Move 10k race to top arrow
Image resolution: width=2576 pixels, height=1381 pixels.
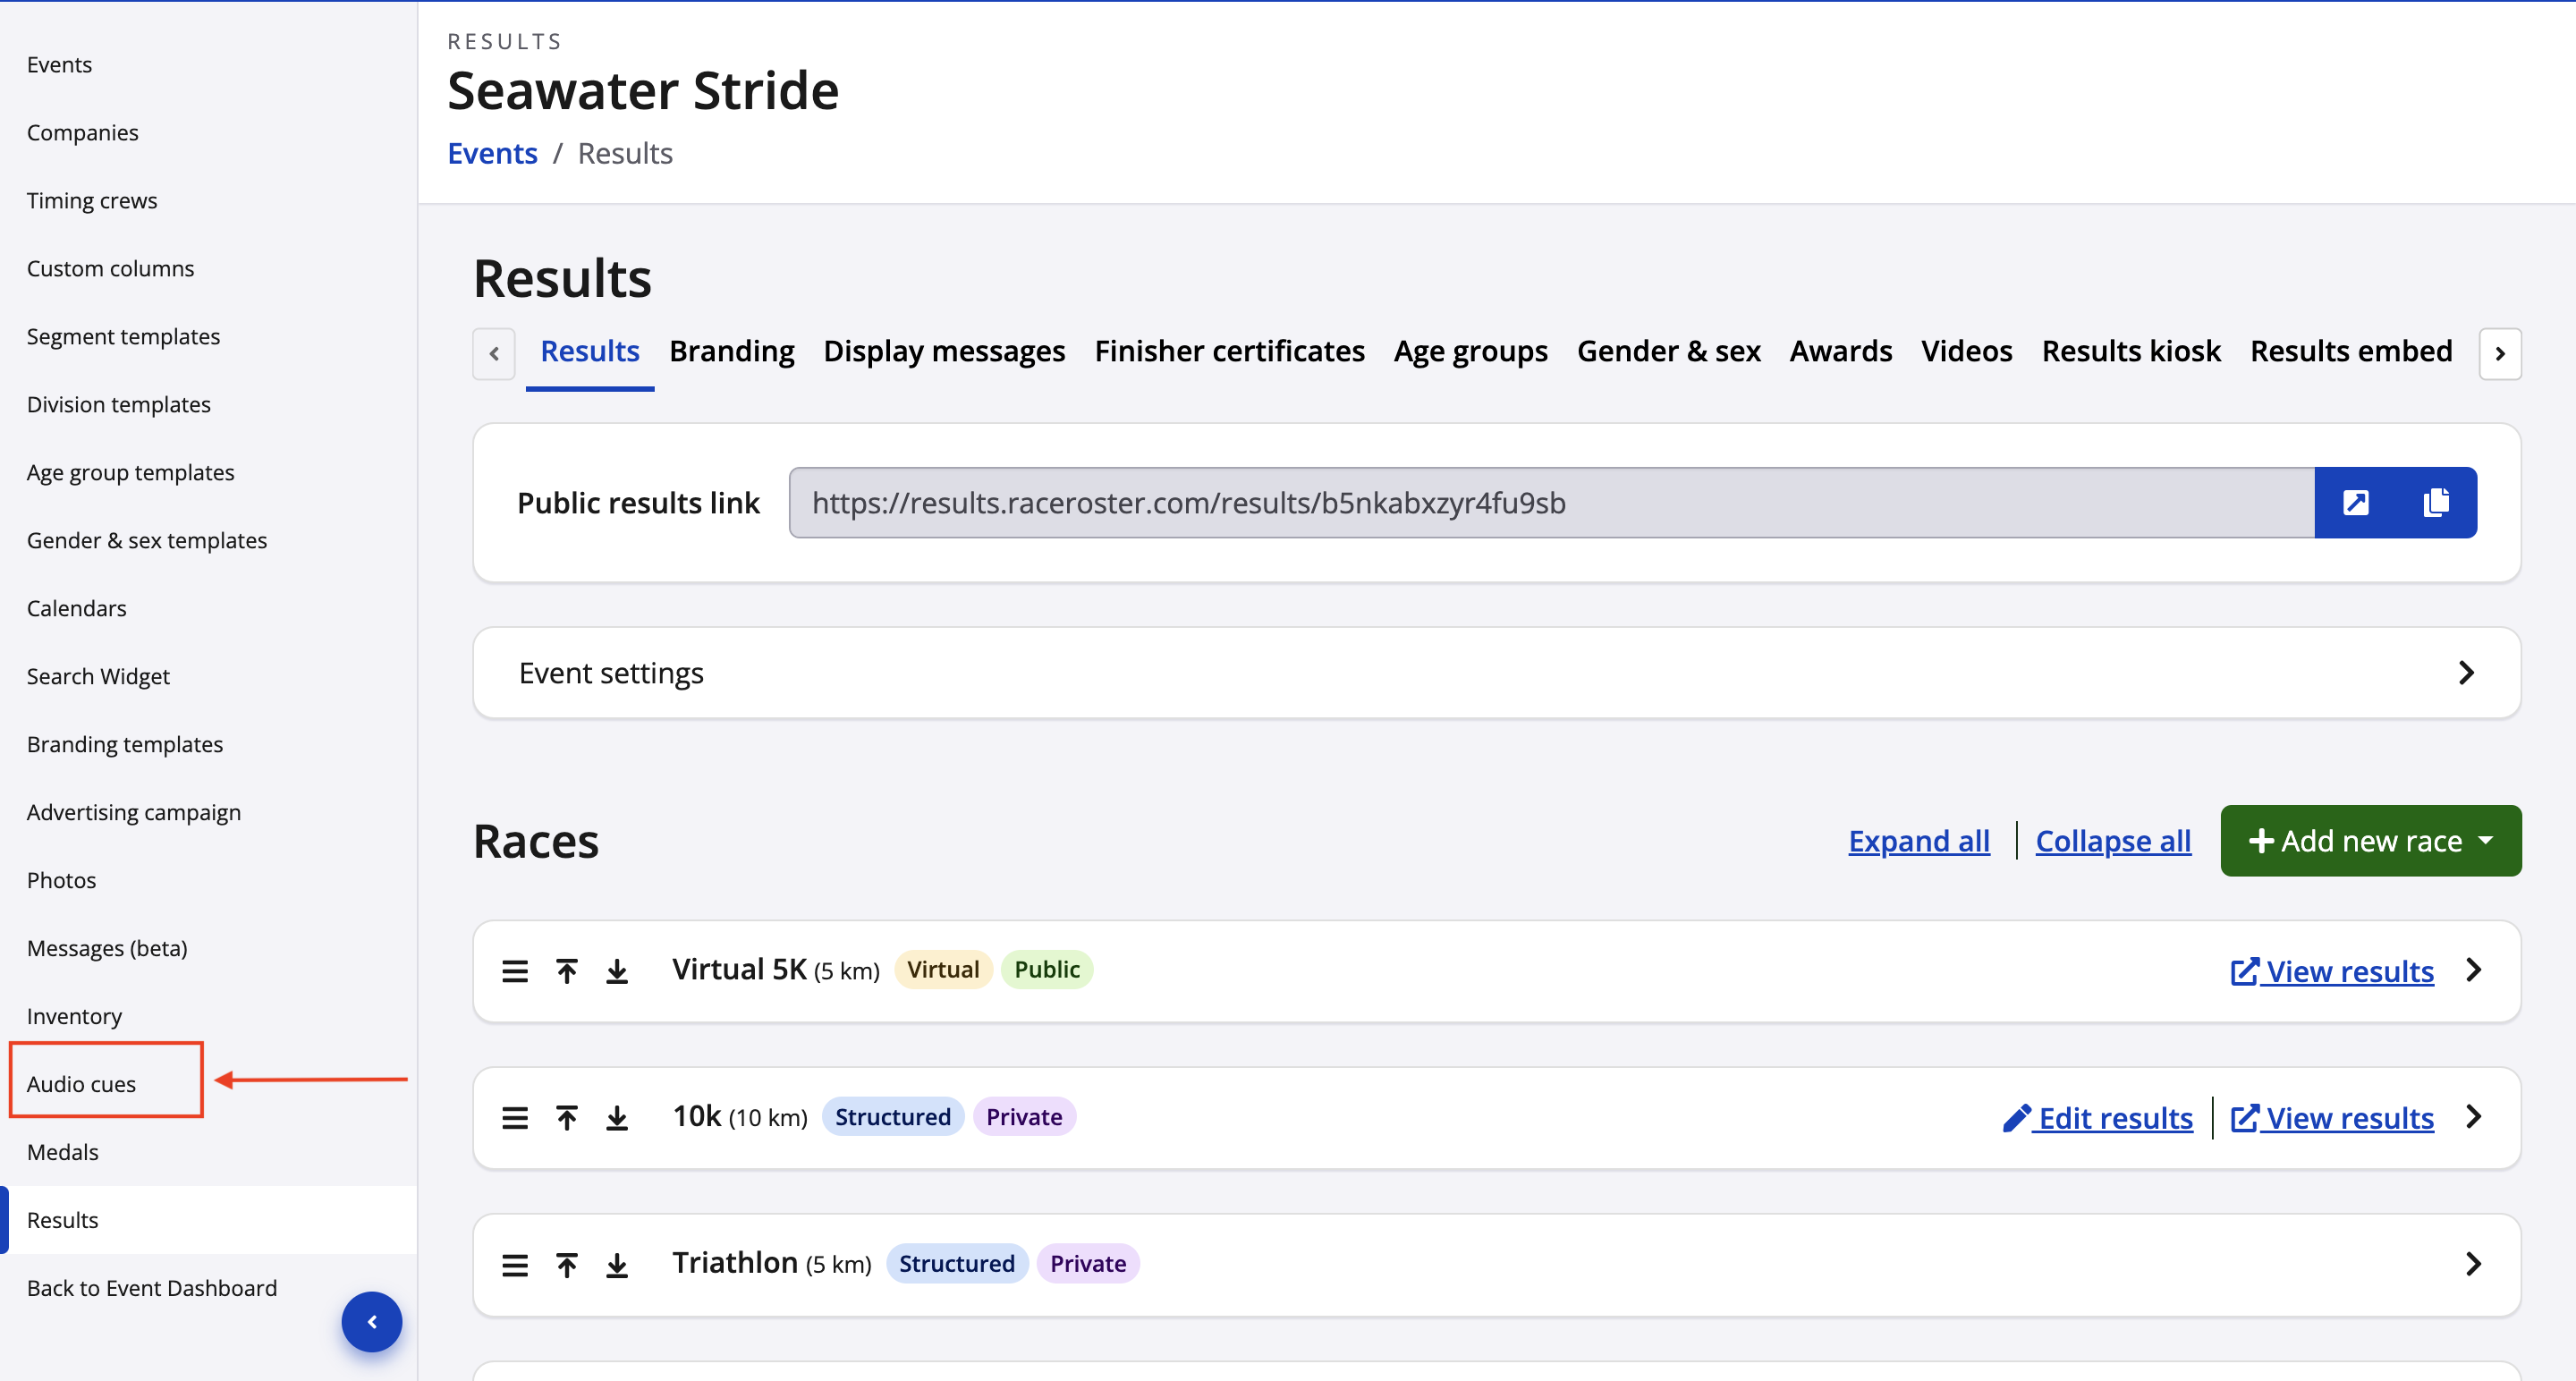click(567, 1118)
